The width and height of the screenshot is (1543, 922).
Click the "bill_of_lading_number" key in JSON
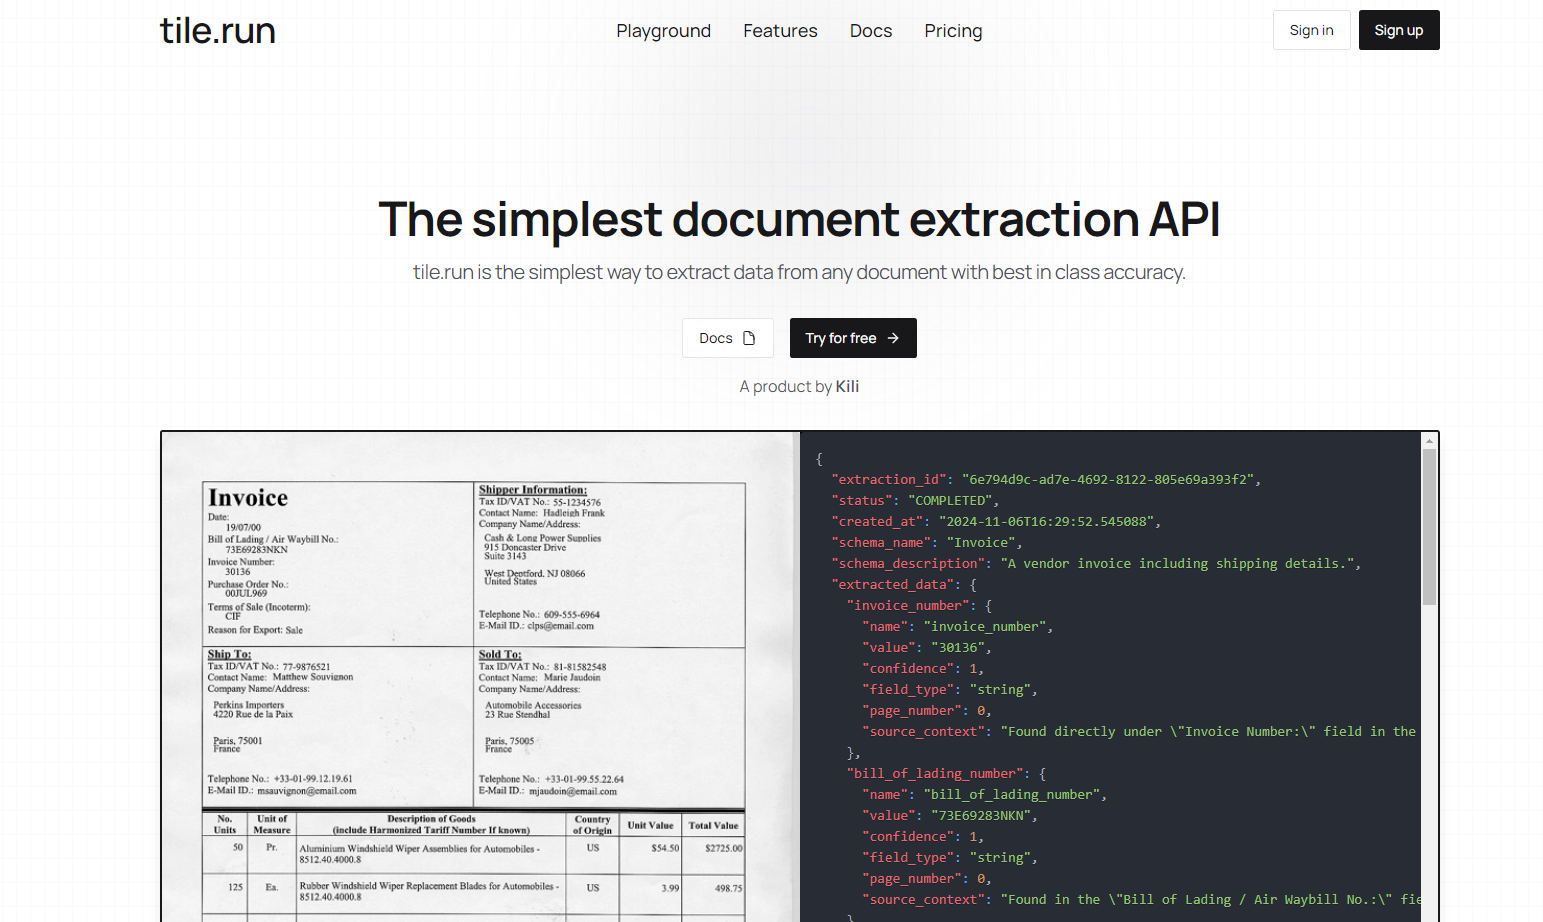point(937,774)
